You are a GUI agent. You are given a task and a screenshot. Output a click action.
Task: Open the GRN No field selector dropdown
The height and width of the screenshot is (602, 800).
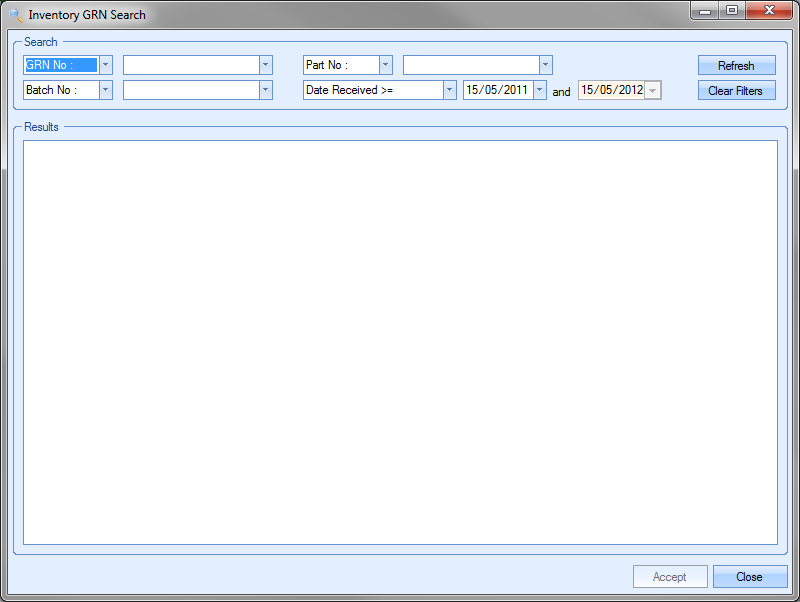coord(105,65)
